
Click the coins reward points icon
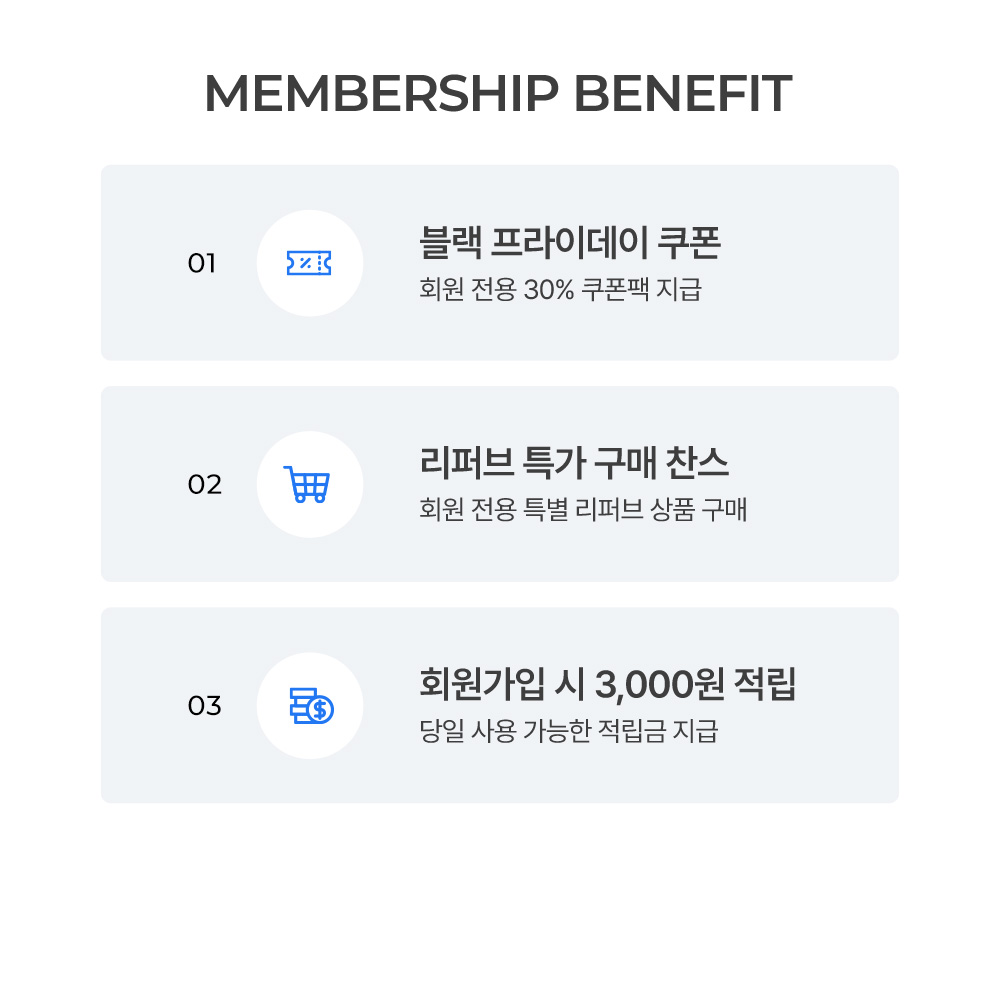point(311,706)
